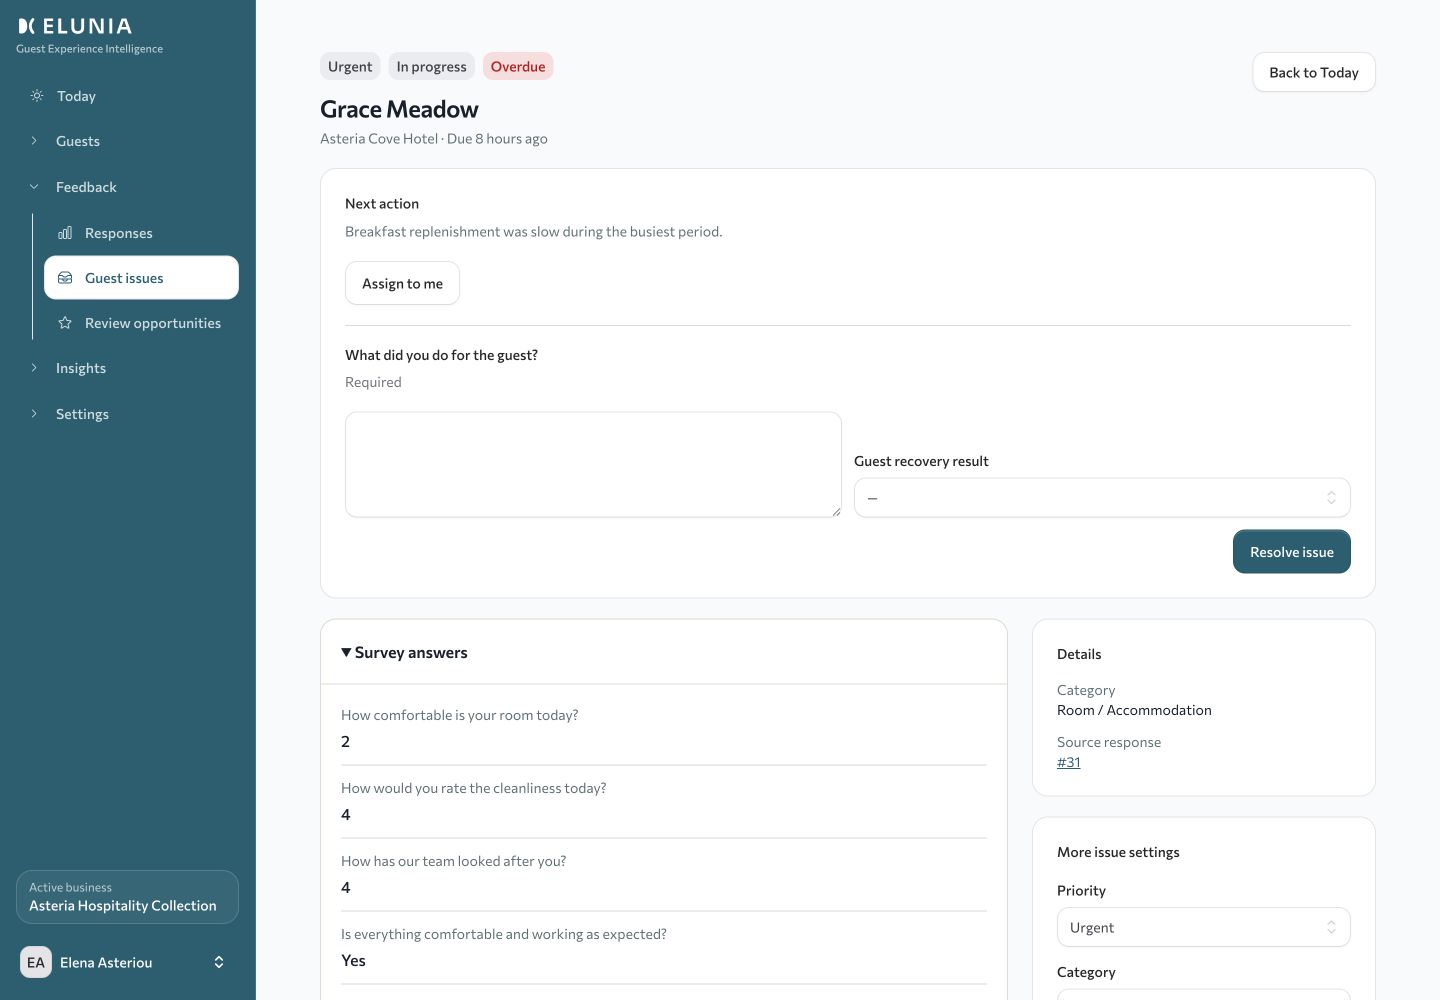Open Responses under Feedback
The width and height of the screenshot is (1440, 1000).
click(x=141, y=233)
